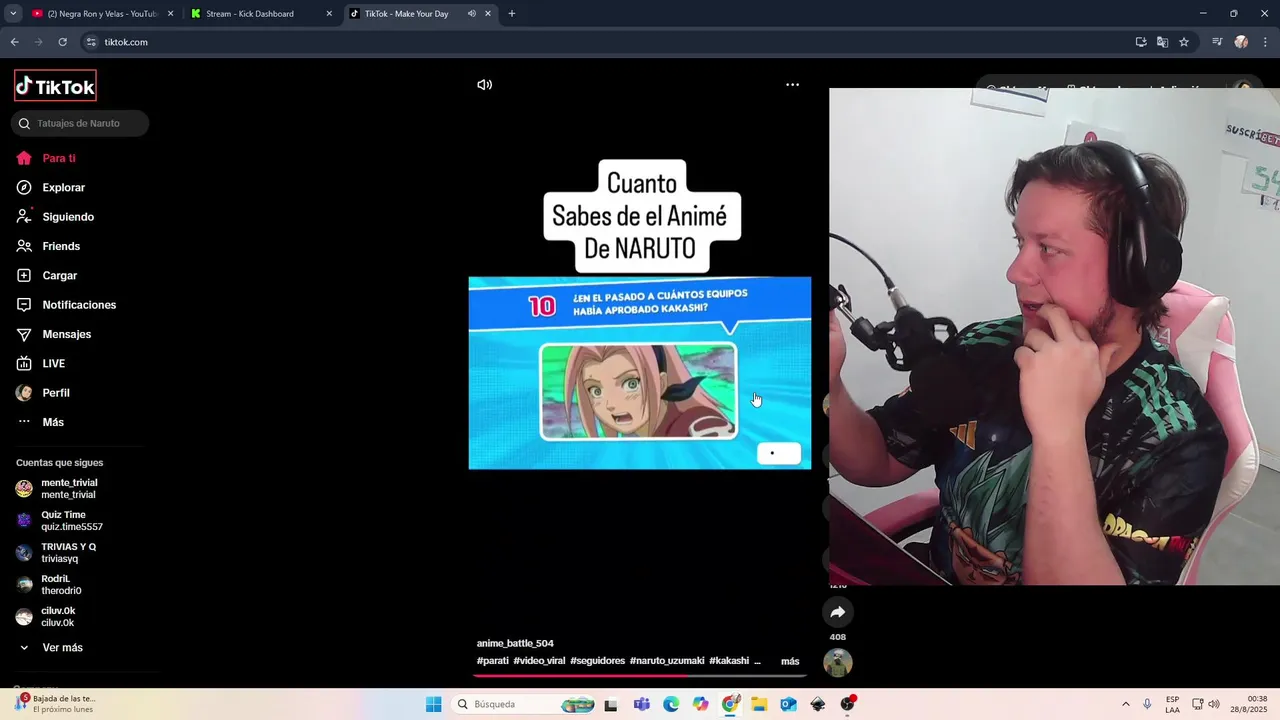Click the taskbar Búsqueda search box
Image resolution: width=1280 pixels, height=720 pixels.
click(x=524, y=704)
